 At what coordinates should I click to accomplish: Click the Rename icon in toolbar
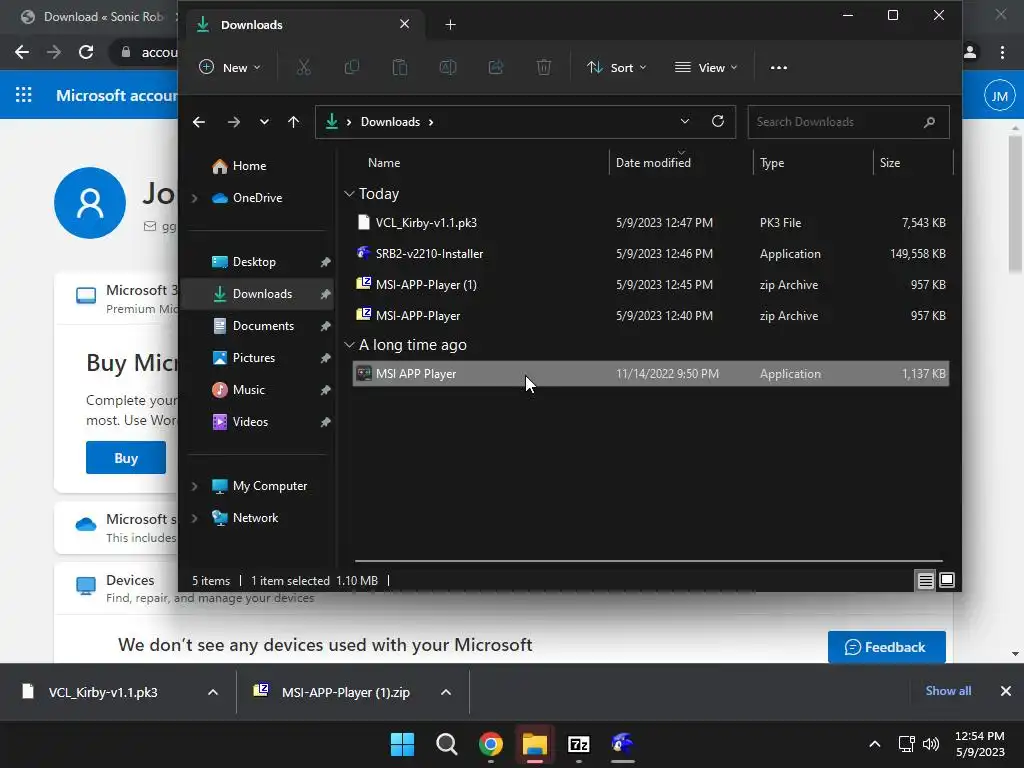click(x=448, y=67)
